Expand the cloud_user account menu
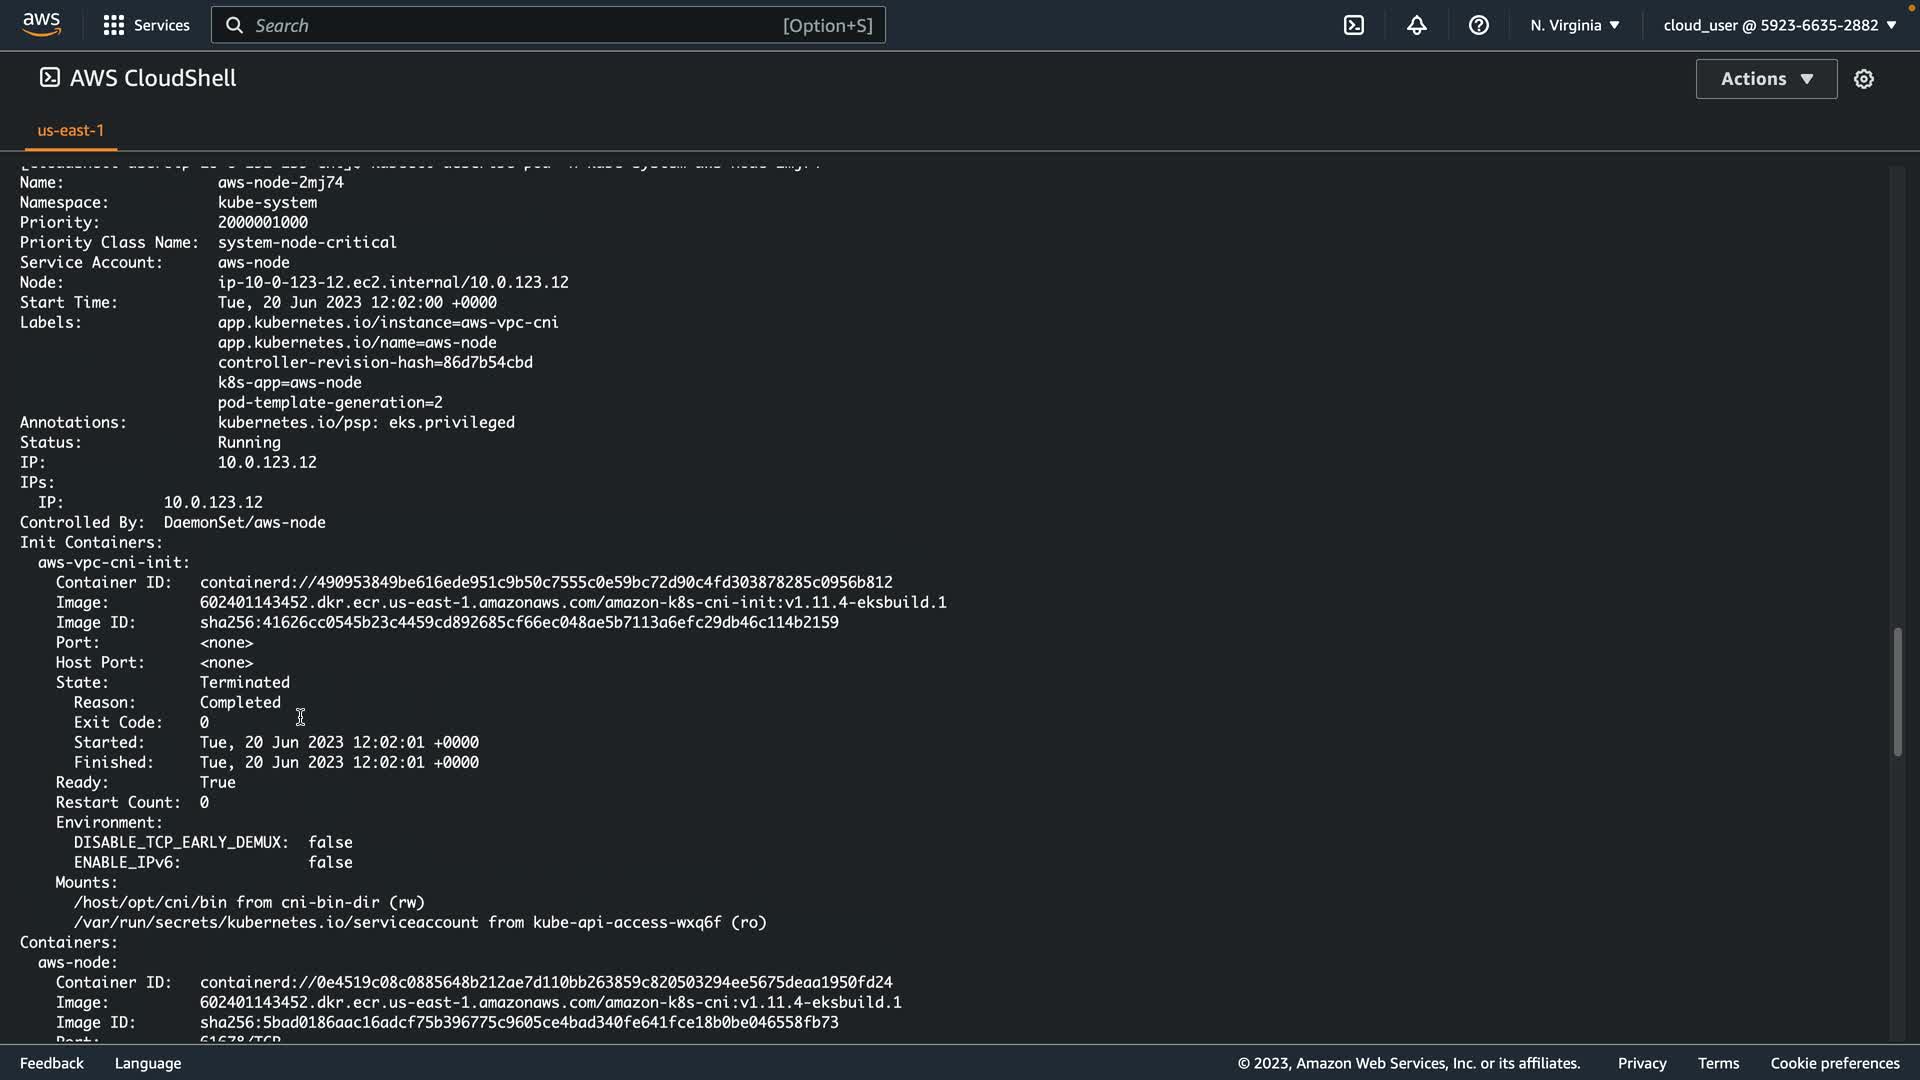Viewport: 1920px width, 1080px height. (1779, 25)
